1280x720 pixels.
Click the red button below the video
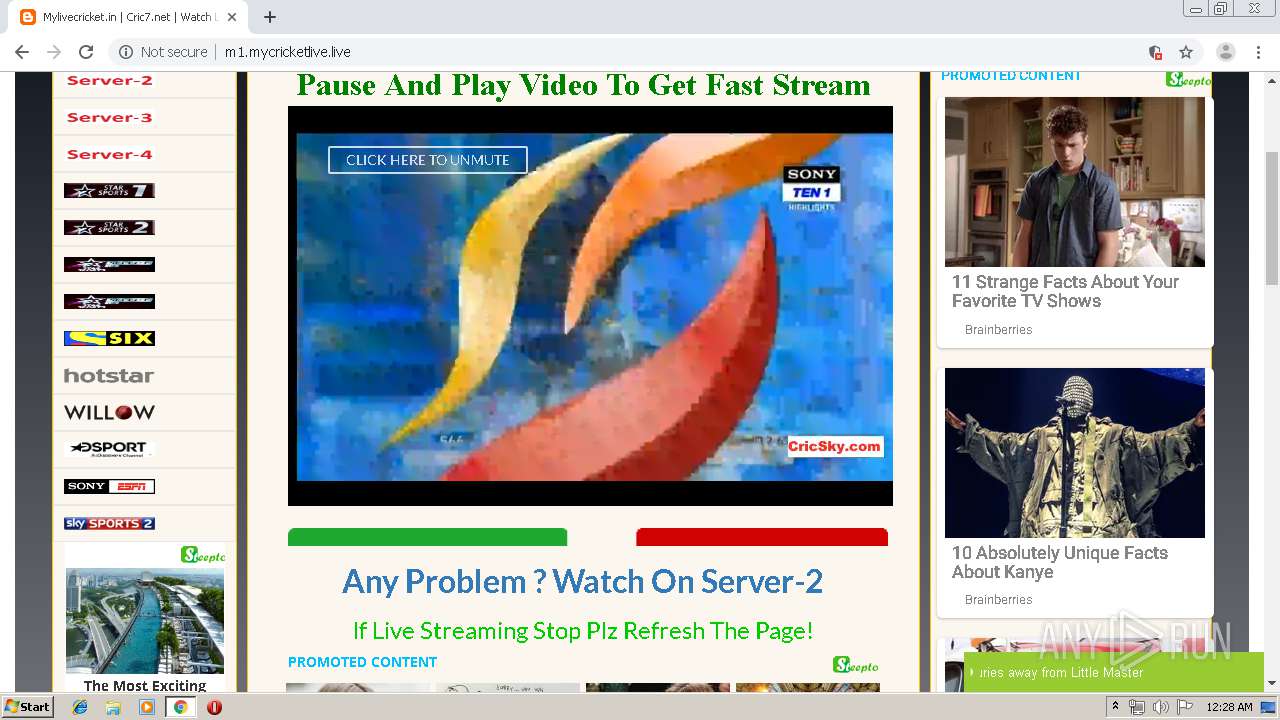[762, 537]
